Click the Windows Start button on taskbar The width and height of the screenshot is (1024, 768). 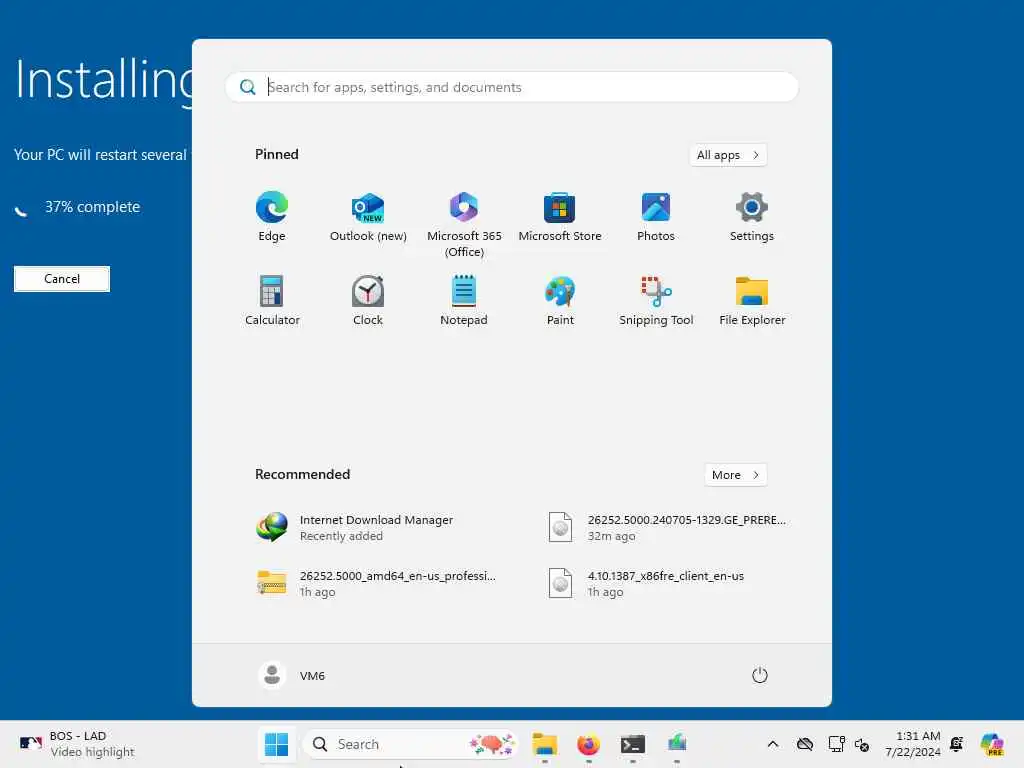276,744
